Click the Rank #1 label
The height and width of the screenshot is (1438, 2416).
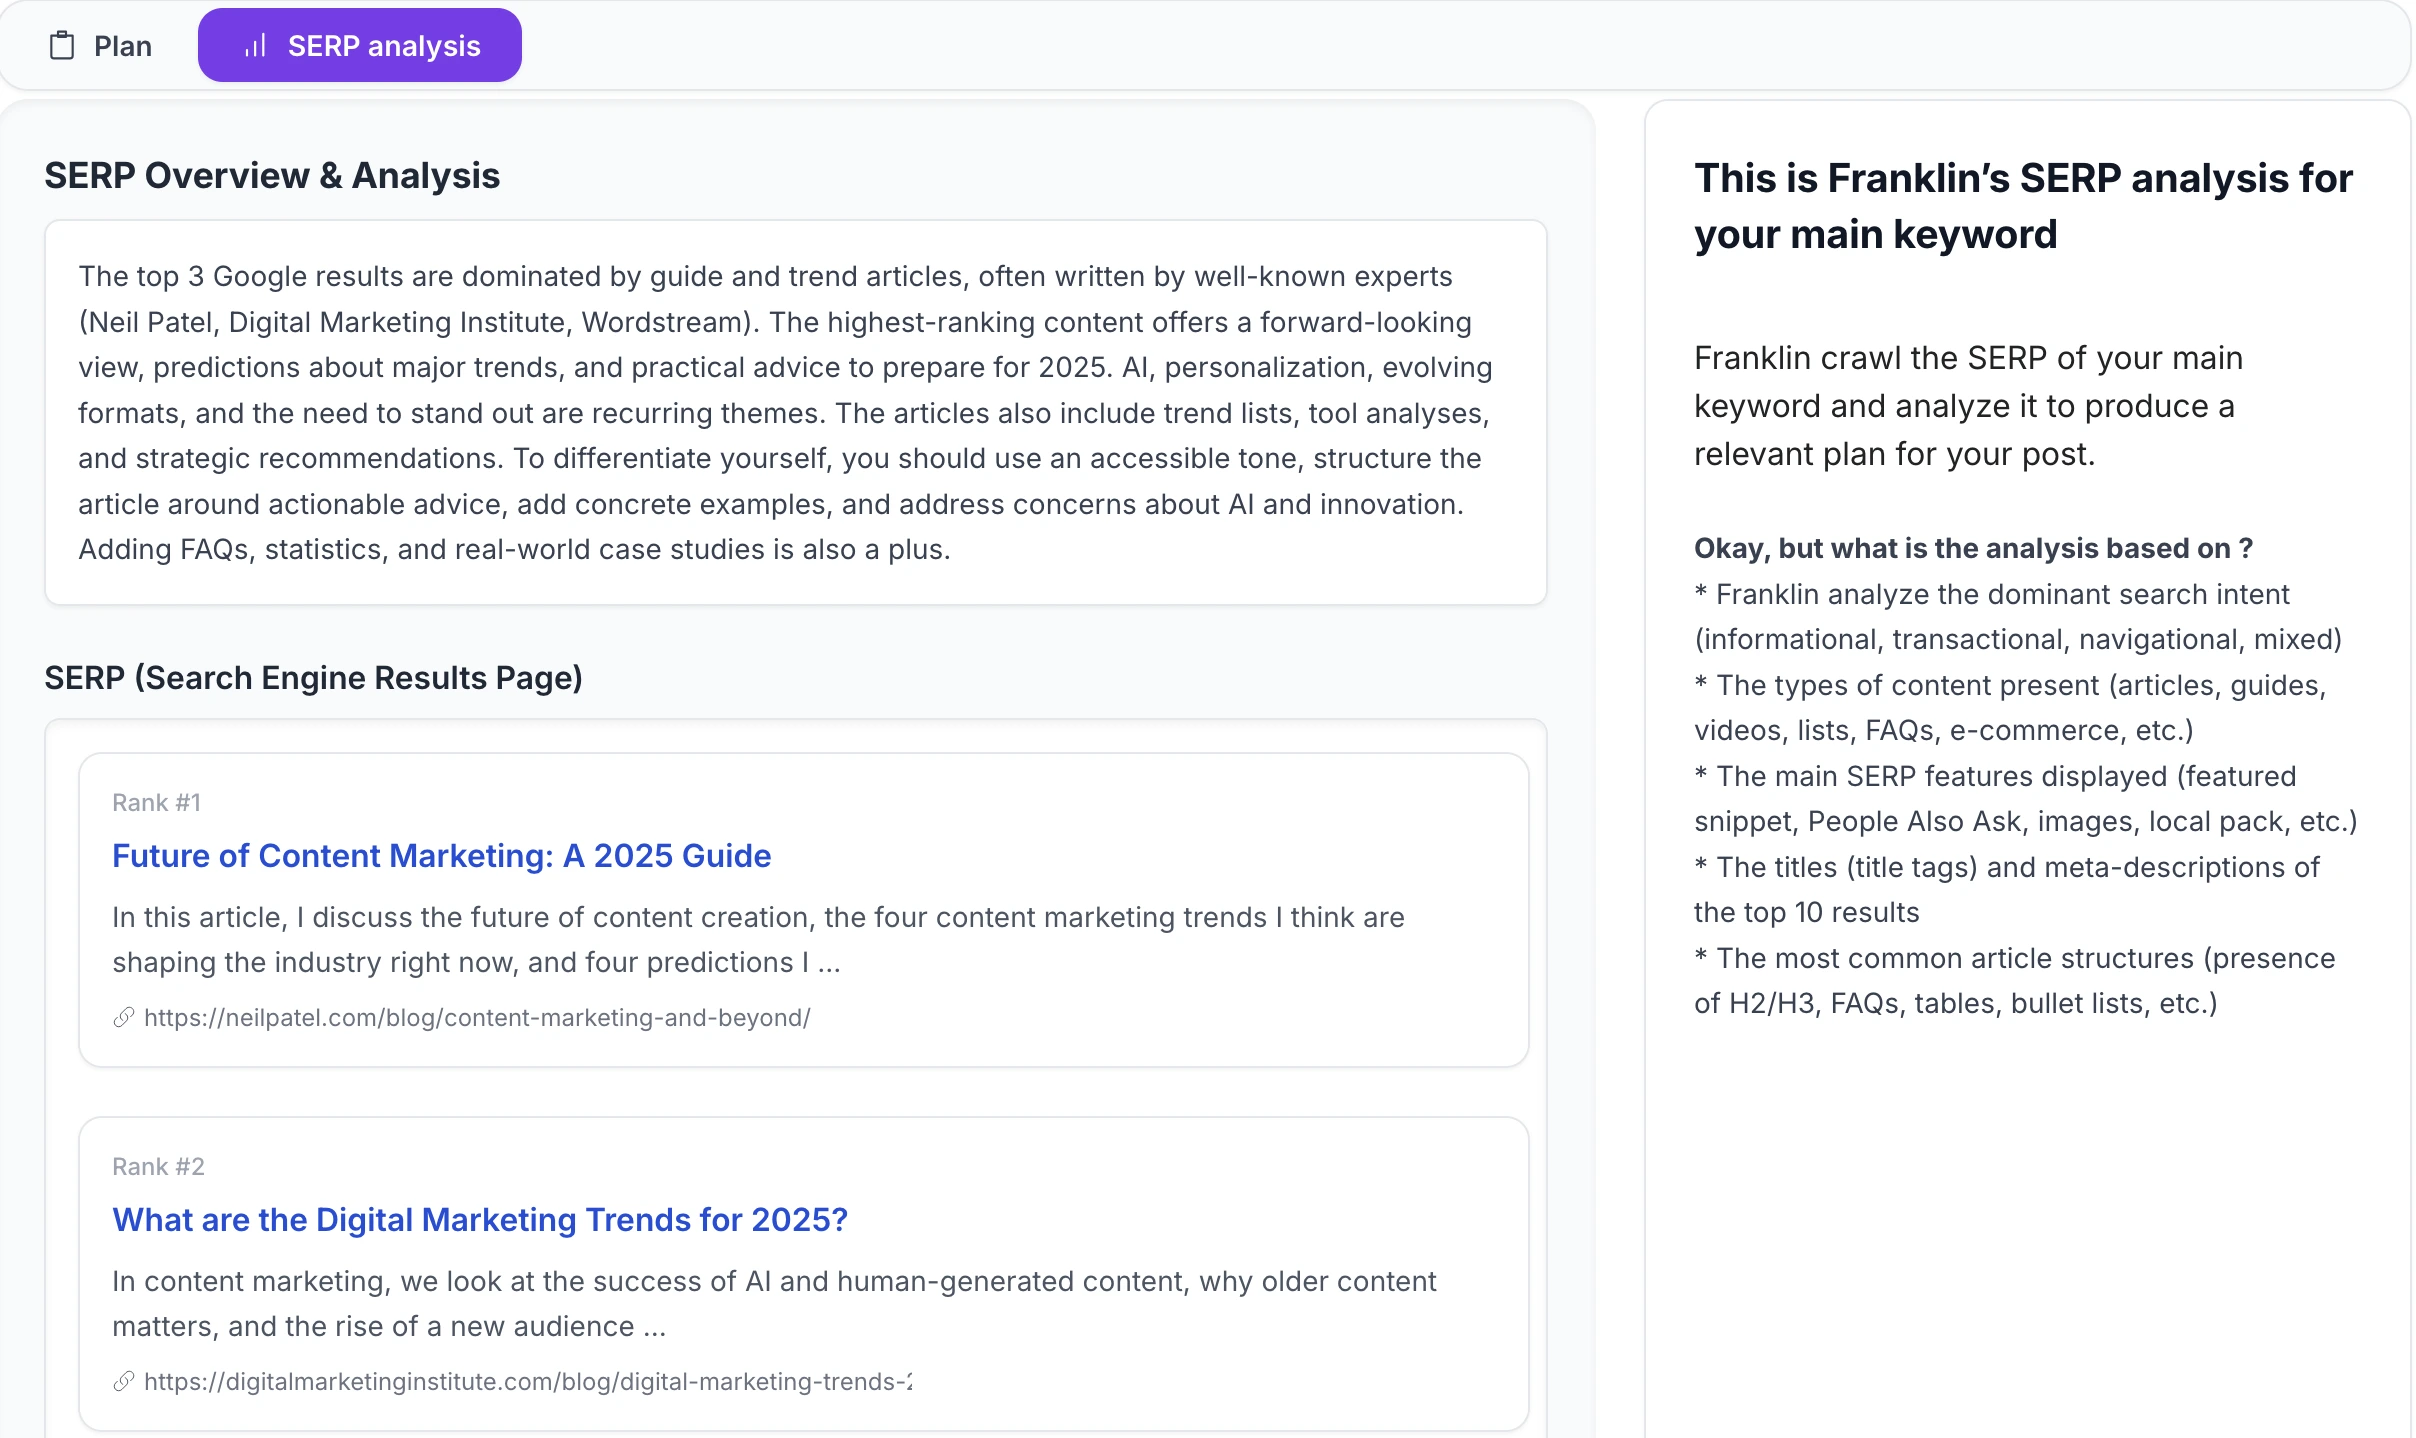point(156,801)
